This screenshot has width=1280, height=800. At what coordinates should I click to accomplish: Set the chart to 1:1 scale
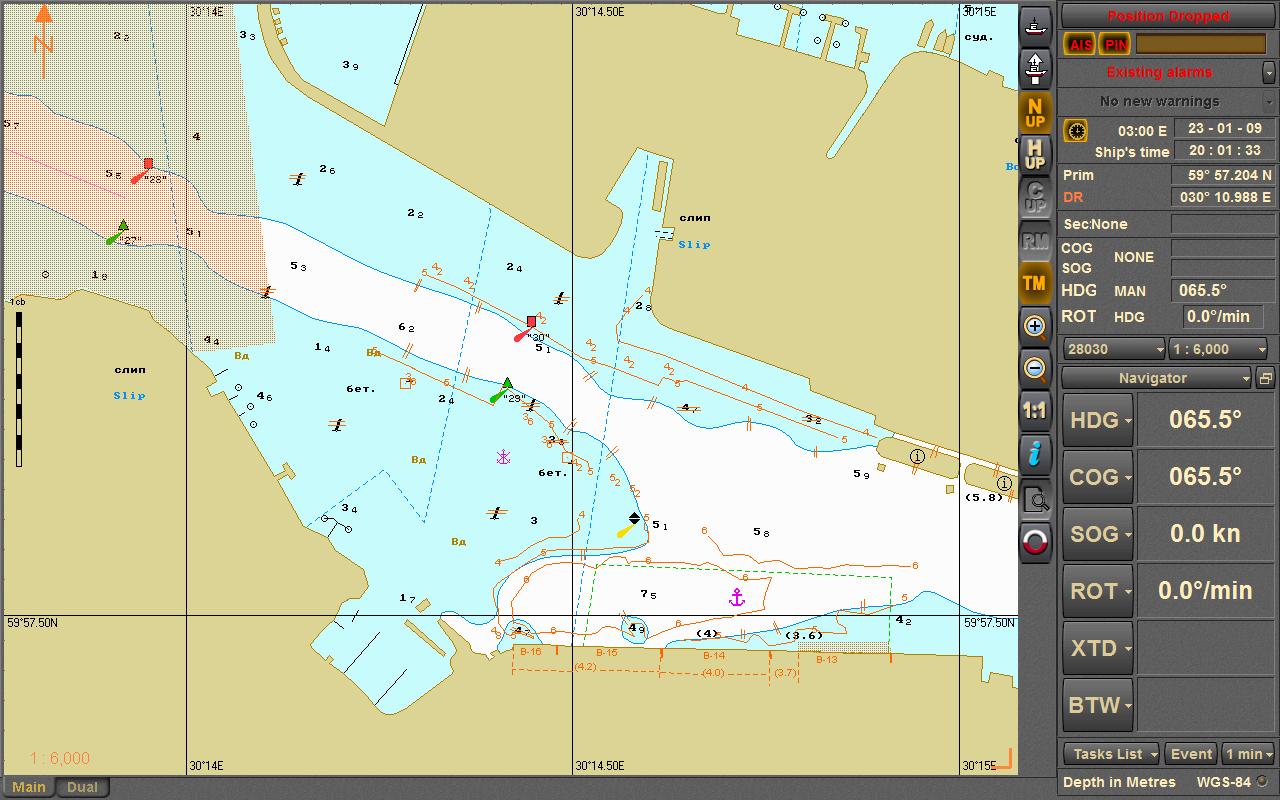[1035, 411]
